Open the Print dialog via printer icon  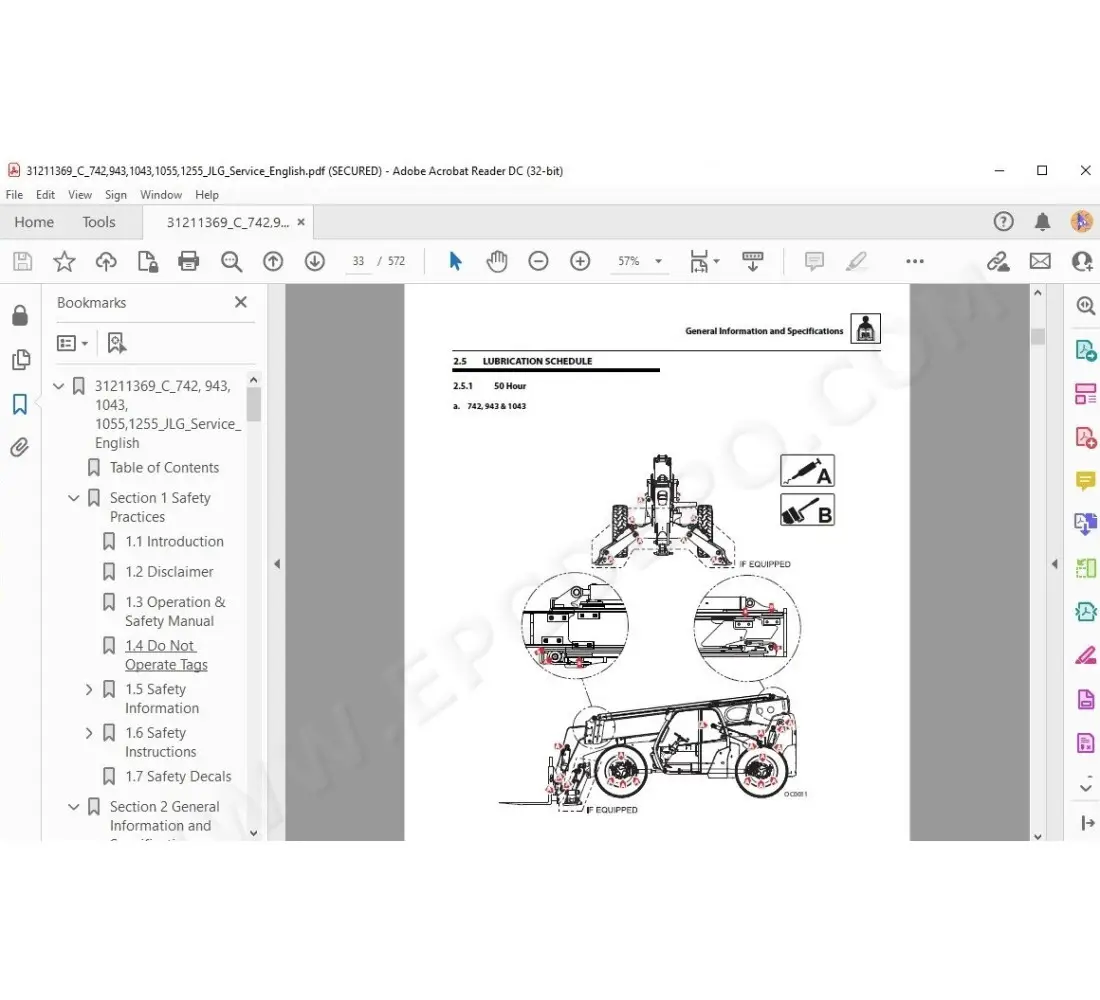[x=189, y=261]
